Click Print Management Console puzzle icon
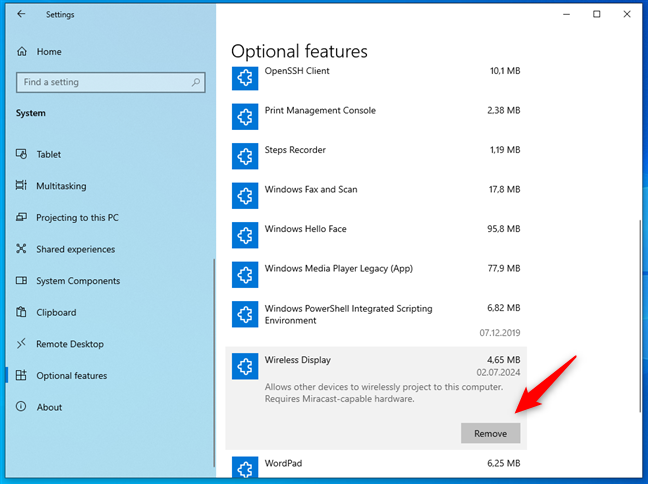648x484 pixels. tap(245, 117)
